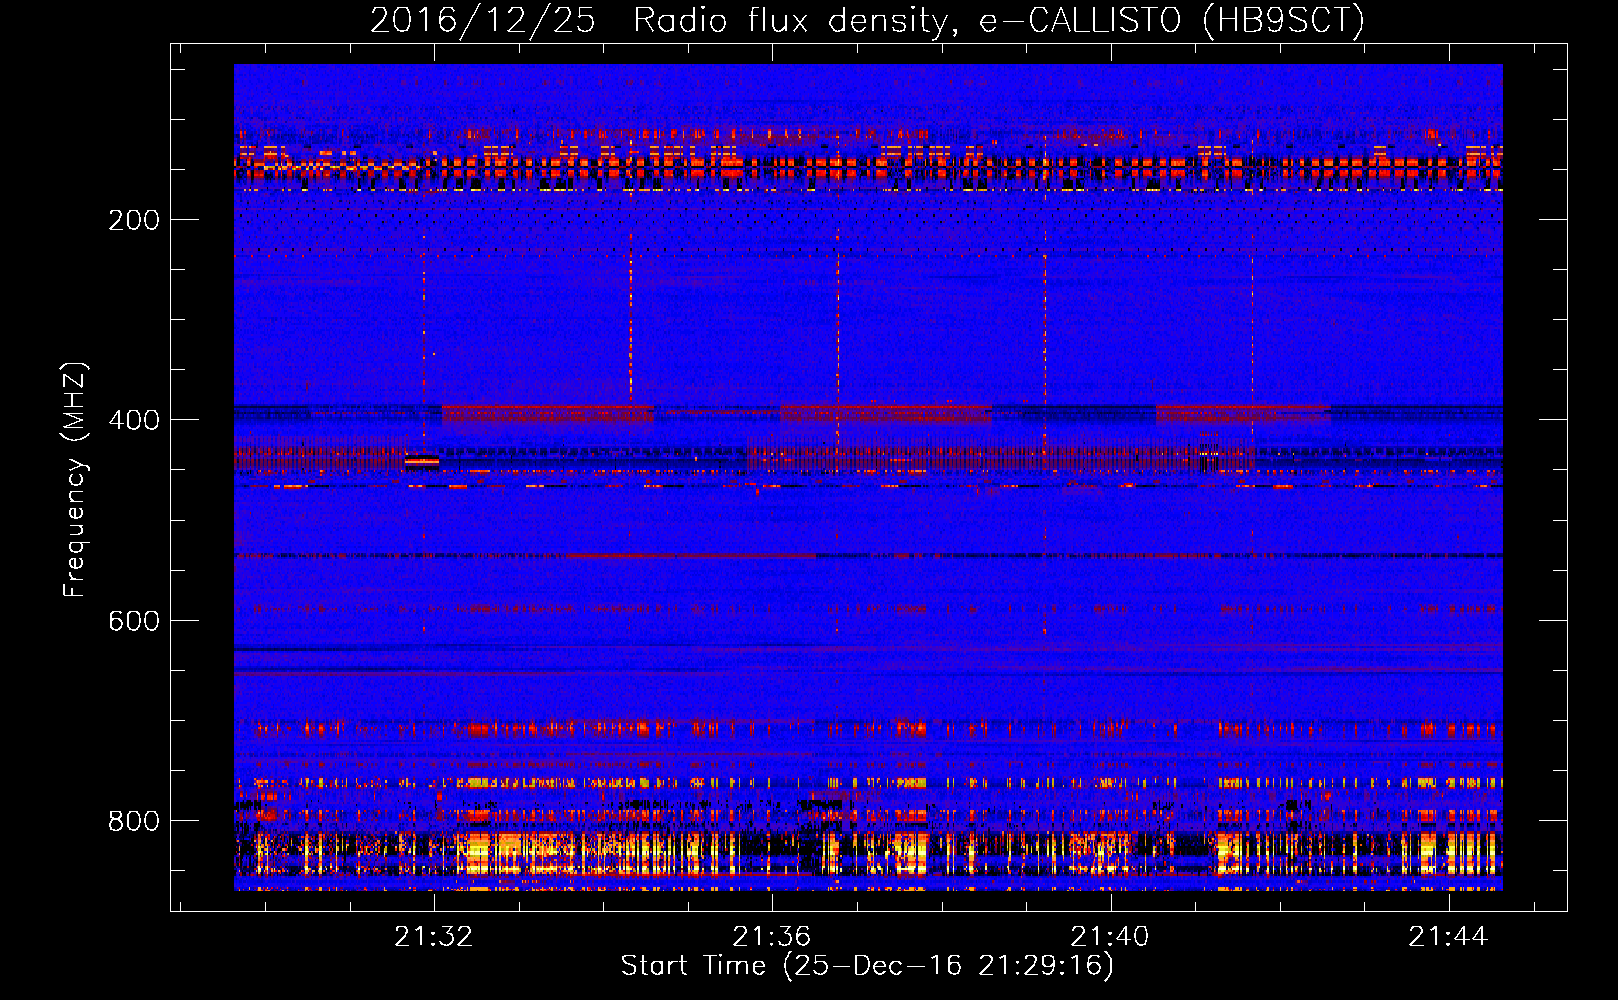The image size is (1618, 1000).
Task: Click the 800 frequency tick label
Action: (x=133, y=821)
